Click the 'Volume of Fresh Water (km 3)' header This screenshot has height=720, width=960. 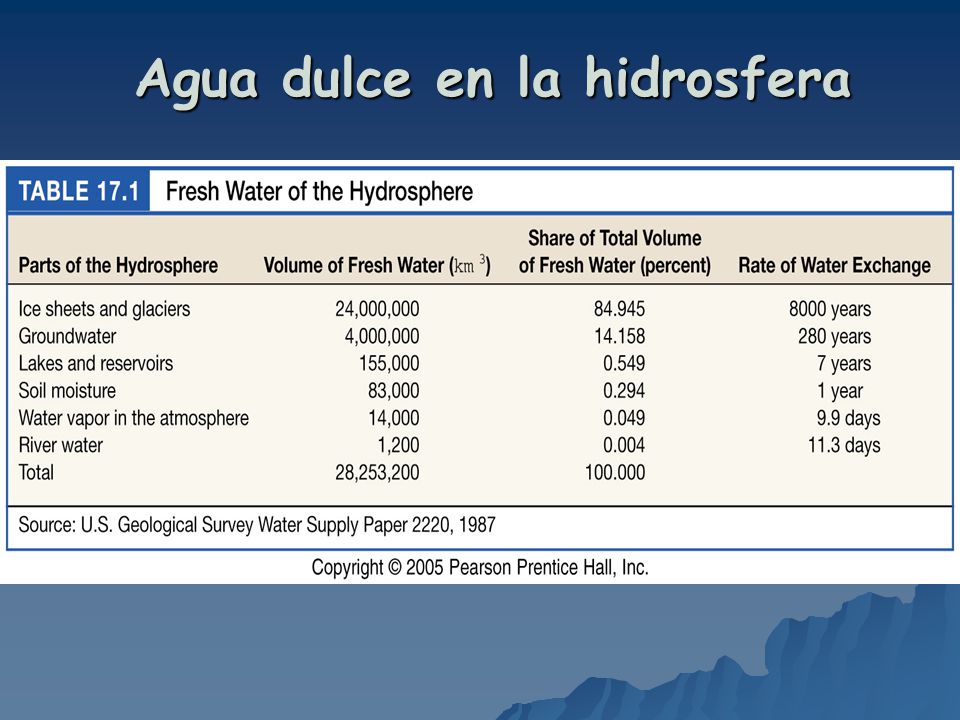click(377, 265)
